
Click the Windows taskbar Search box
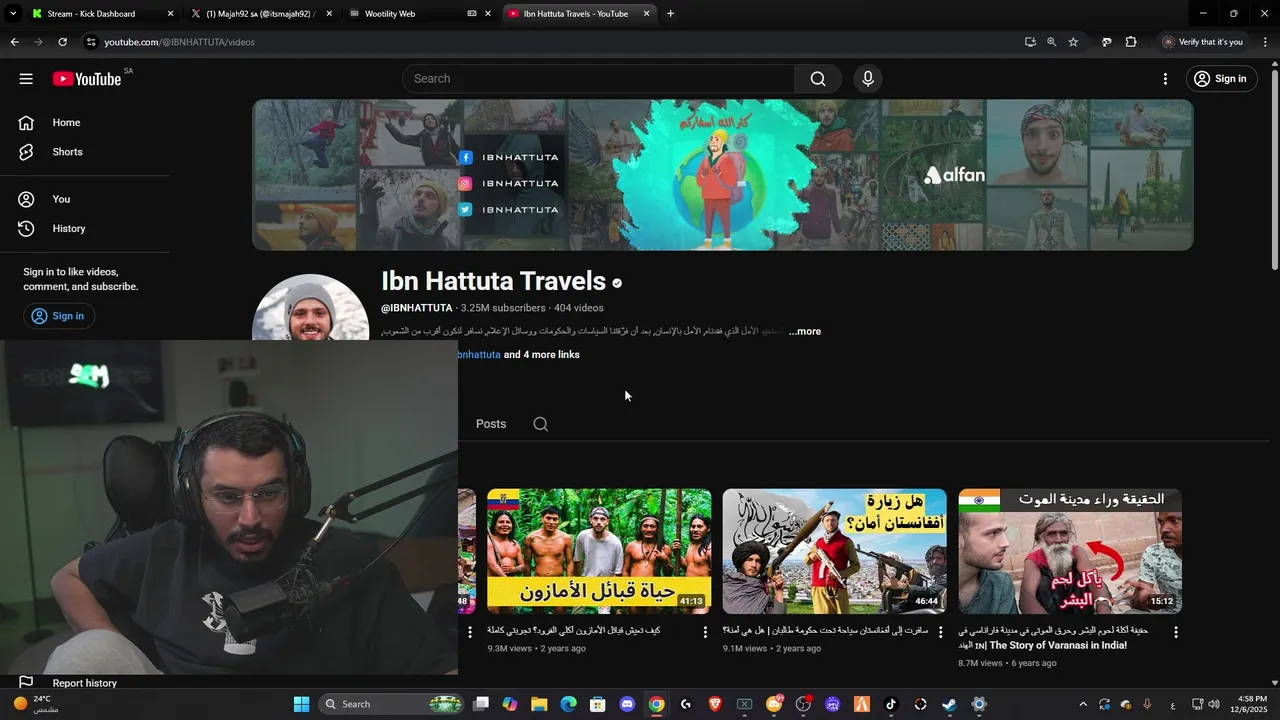click(x=393, y=704)
